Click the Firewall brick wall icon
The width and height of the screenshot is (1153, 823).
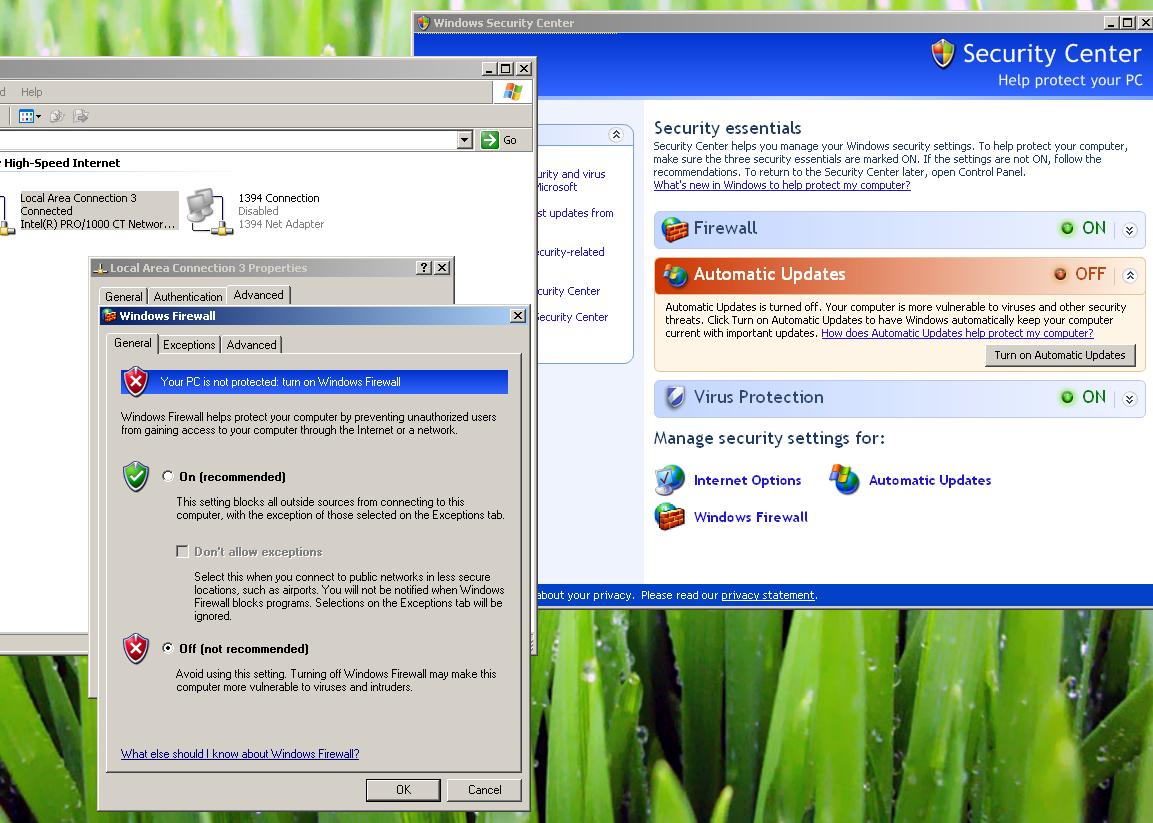[675, 229]
